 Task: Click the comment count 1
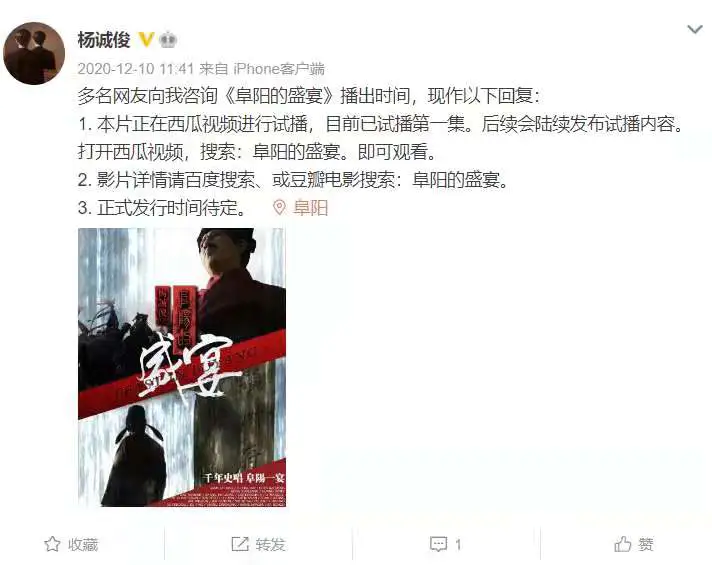click(458, 544)
